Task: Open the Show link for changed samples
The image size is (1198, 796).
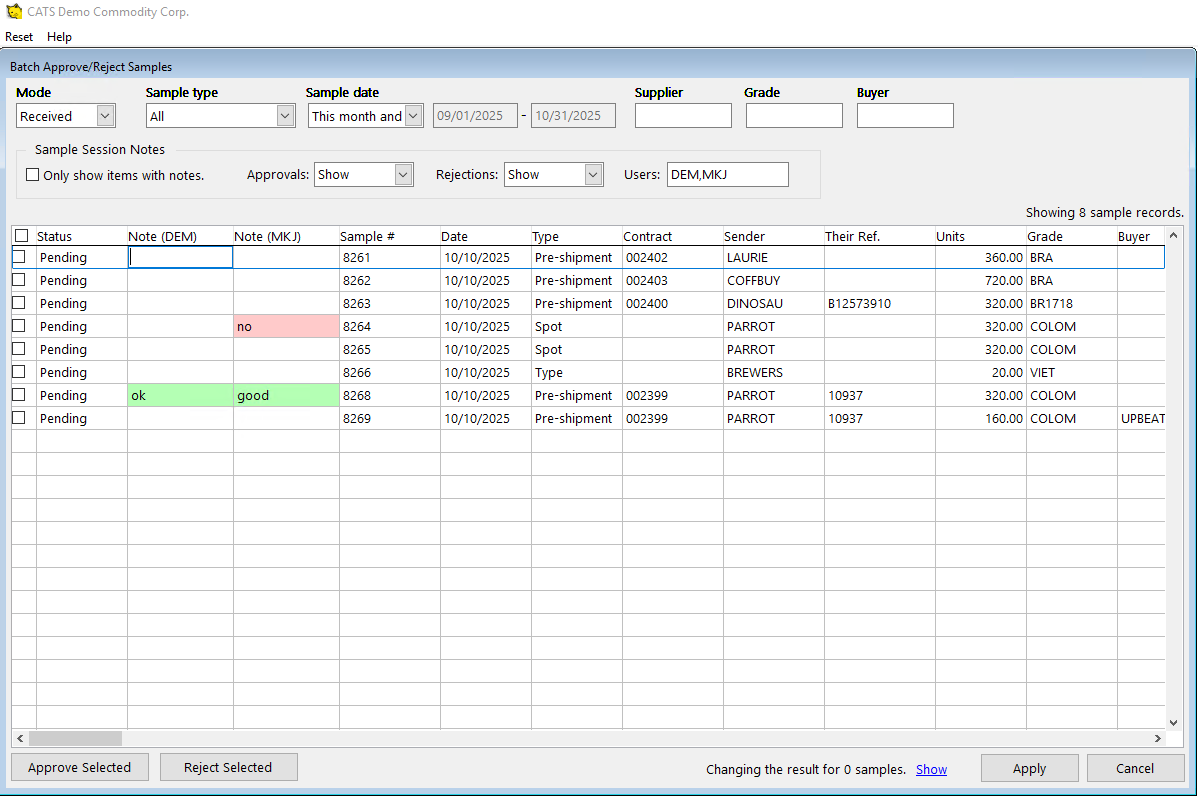Action: (931, 769)
